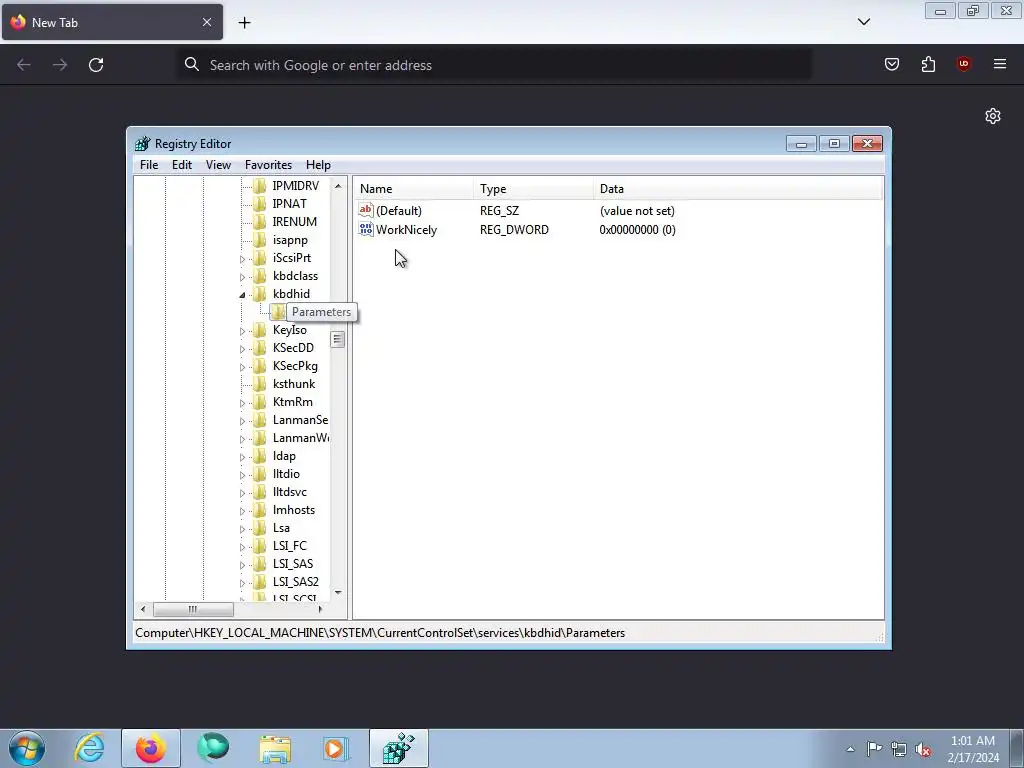Click the Registry Editor title bar icon
The image size is (1024, 768).
click(142, 144)
